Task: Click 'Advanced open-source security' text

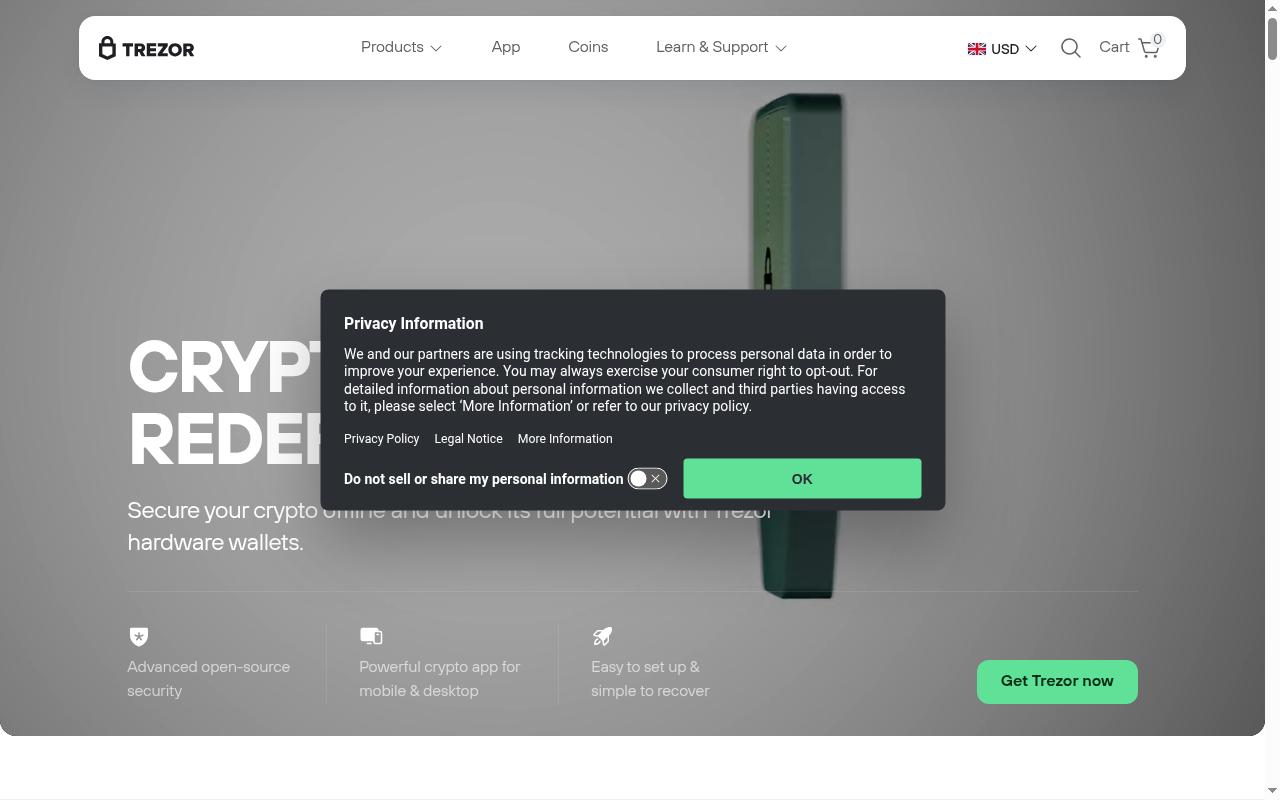Action: (209, 679)
